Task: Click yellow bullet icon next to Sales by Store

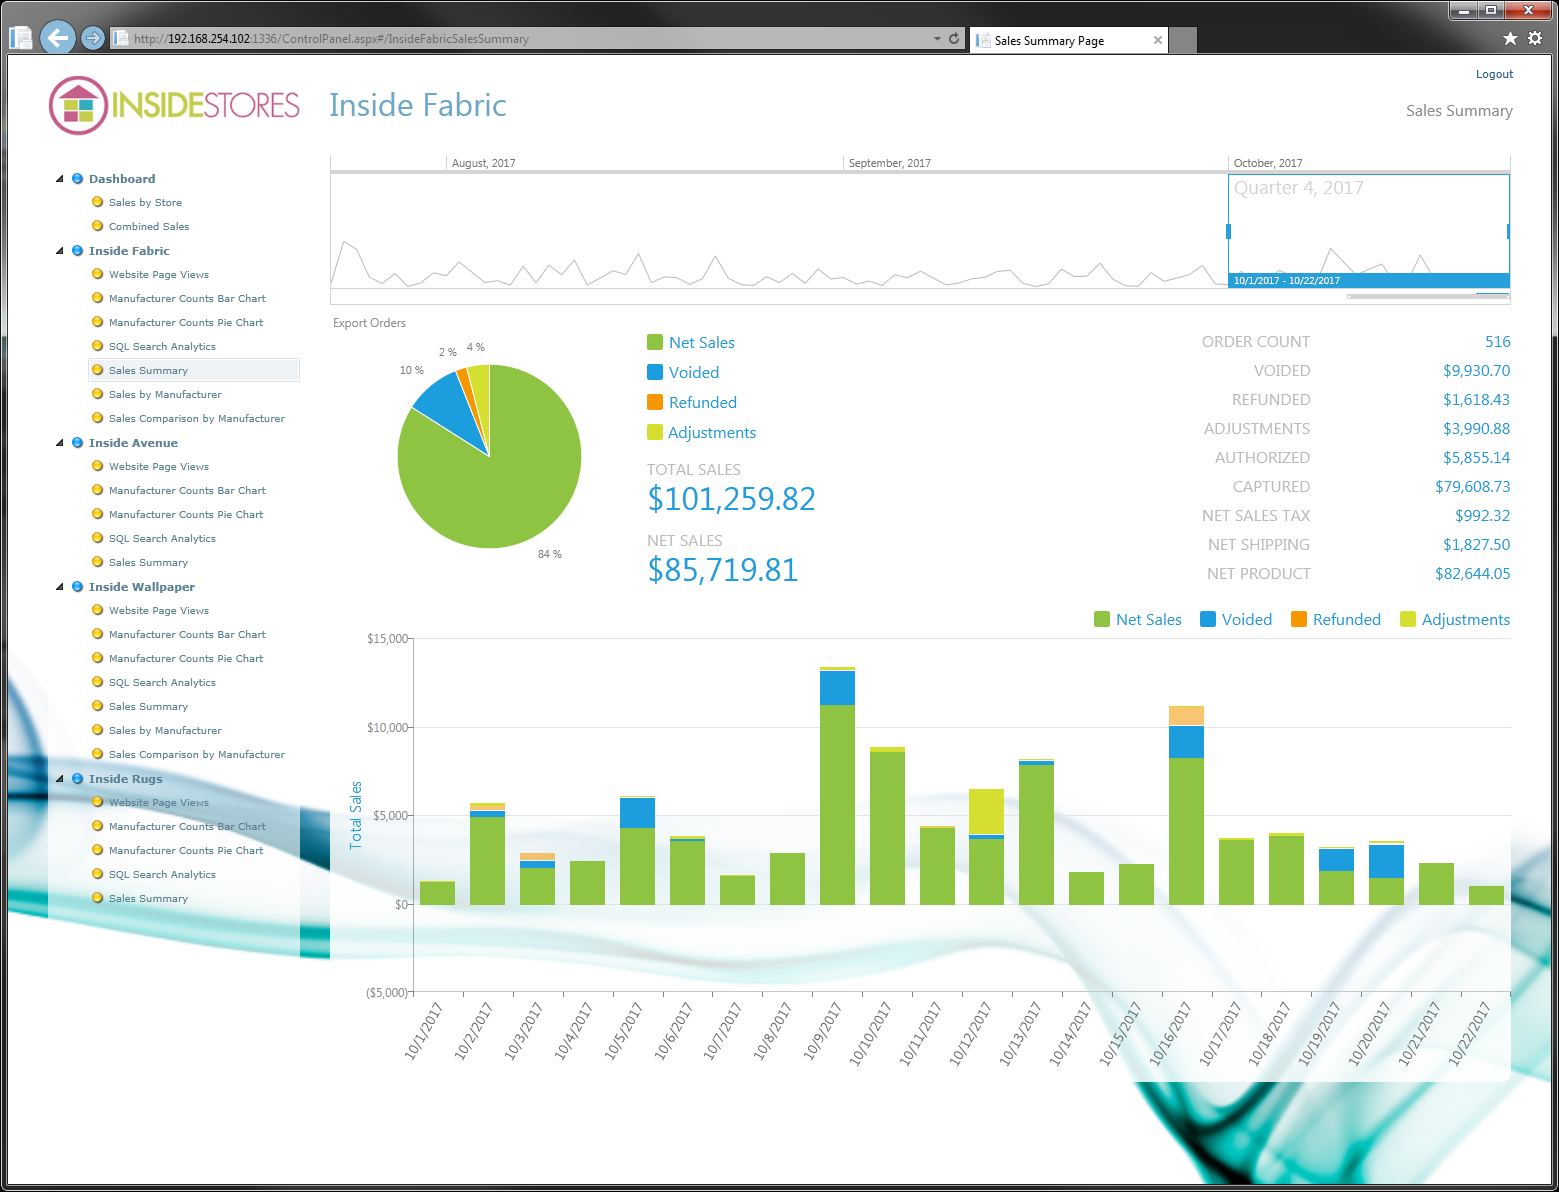Action: 97,202
